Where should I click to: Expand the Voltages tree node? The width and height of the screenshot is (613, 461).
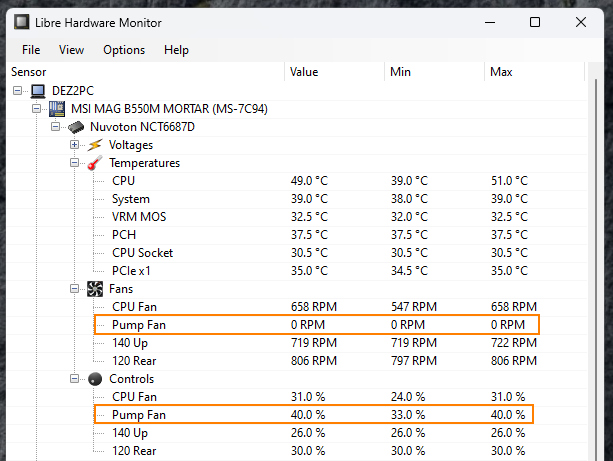(x=74, y=145)
